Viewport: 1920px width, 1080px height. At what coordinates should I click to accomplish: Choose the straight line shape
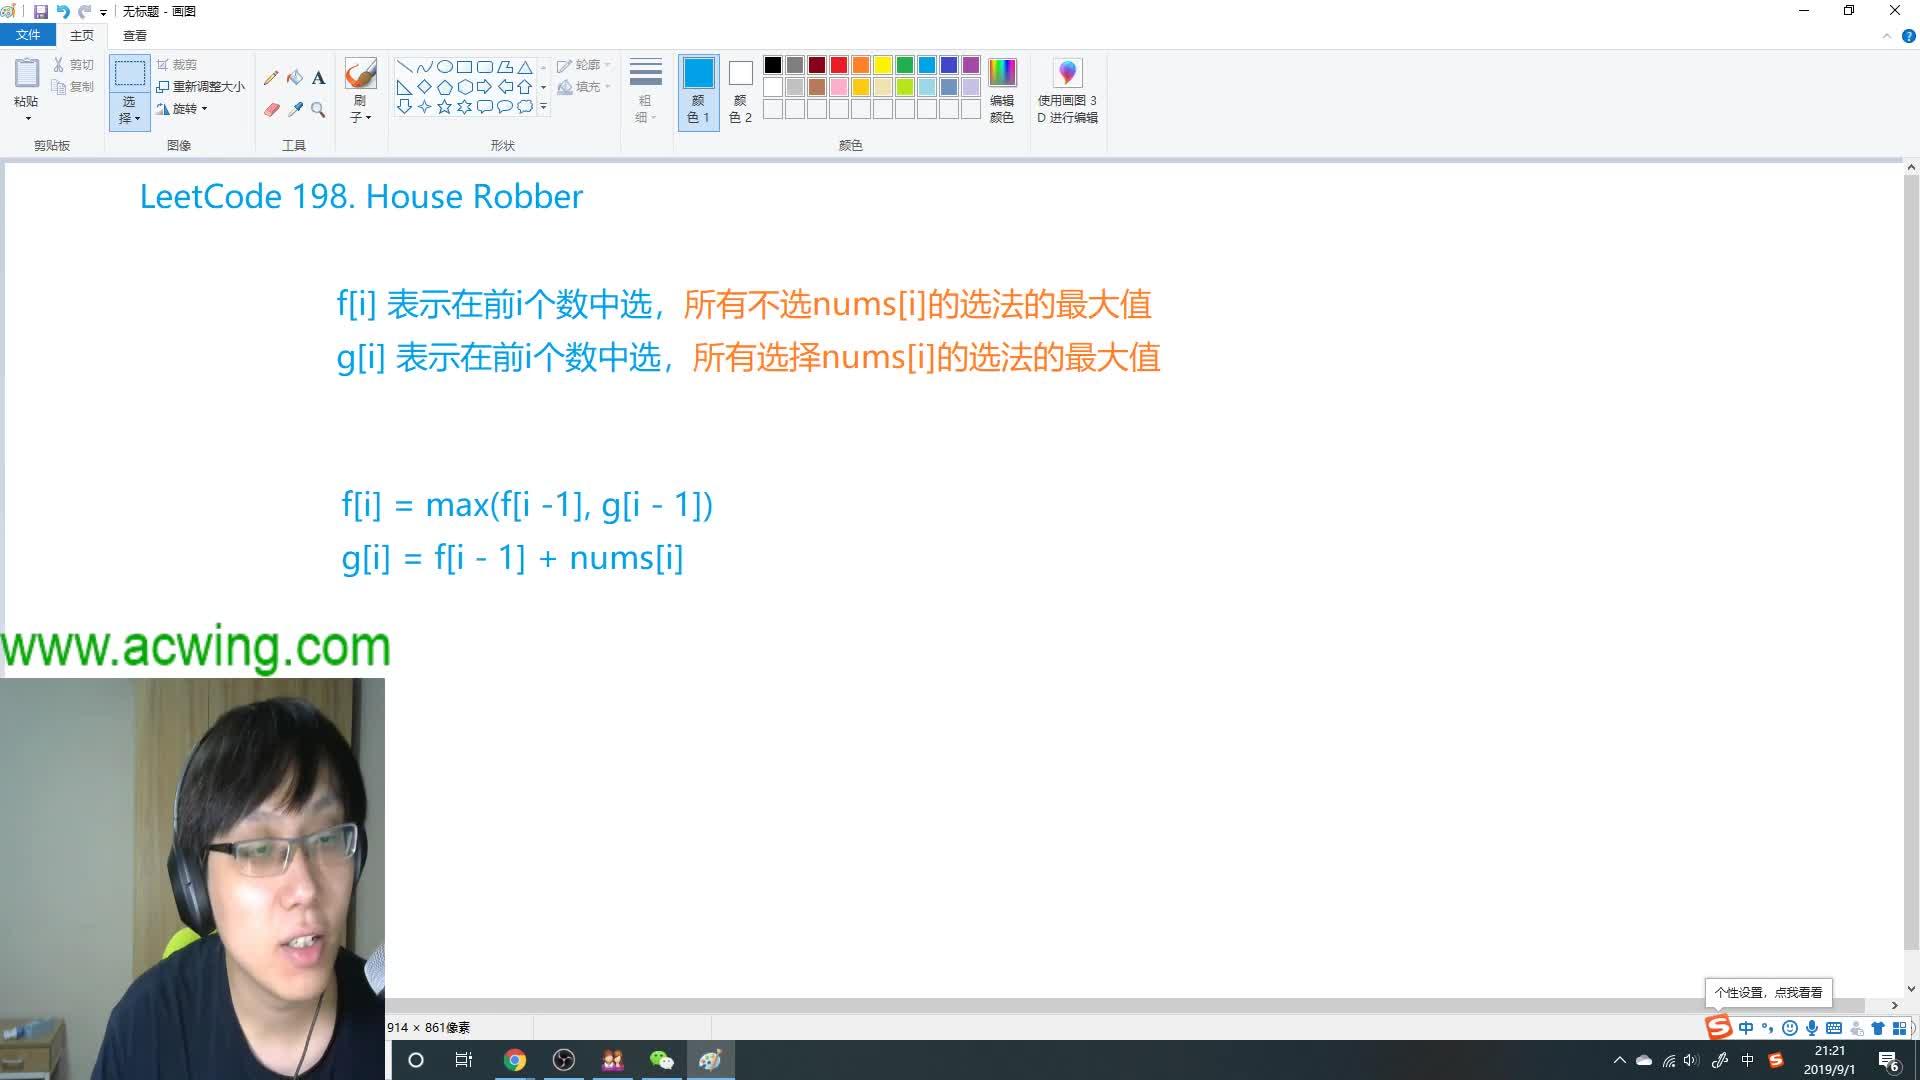click(405, 67)
